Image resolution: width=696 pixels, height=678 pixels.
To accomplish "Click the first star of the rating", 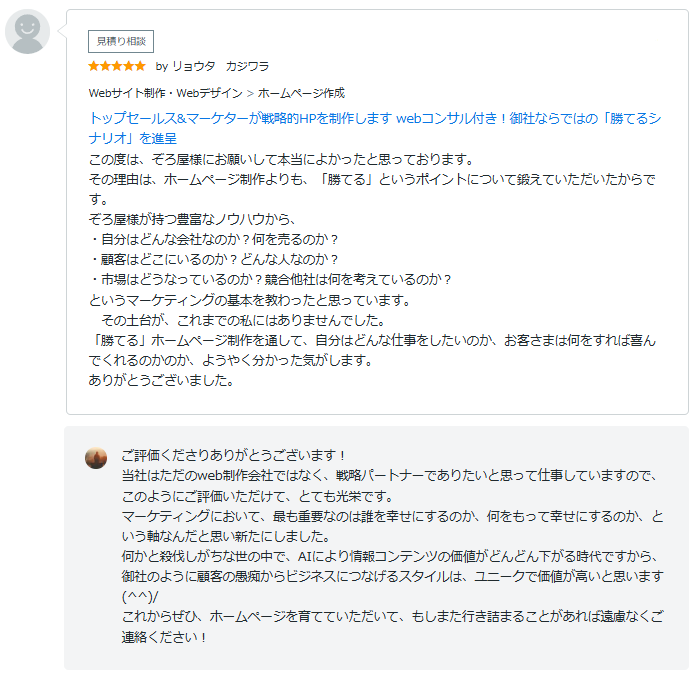I will (94, 67).
